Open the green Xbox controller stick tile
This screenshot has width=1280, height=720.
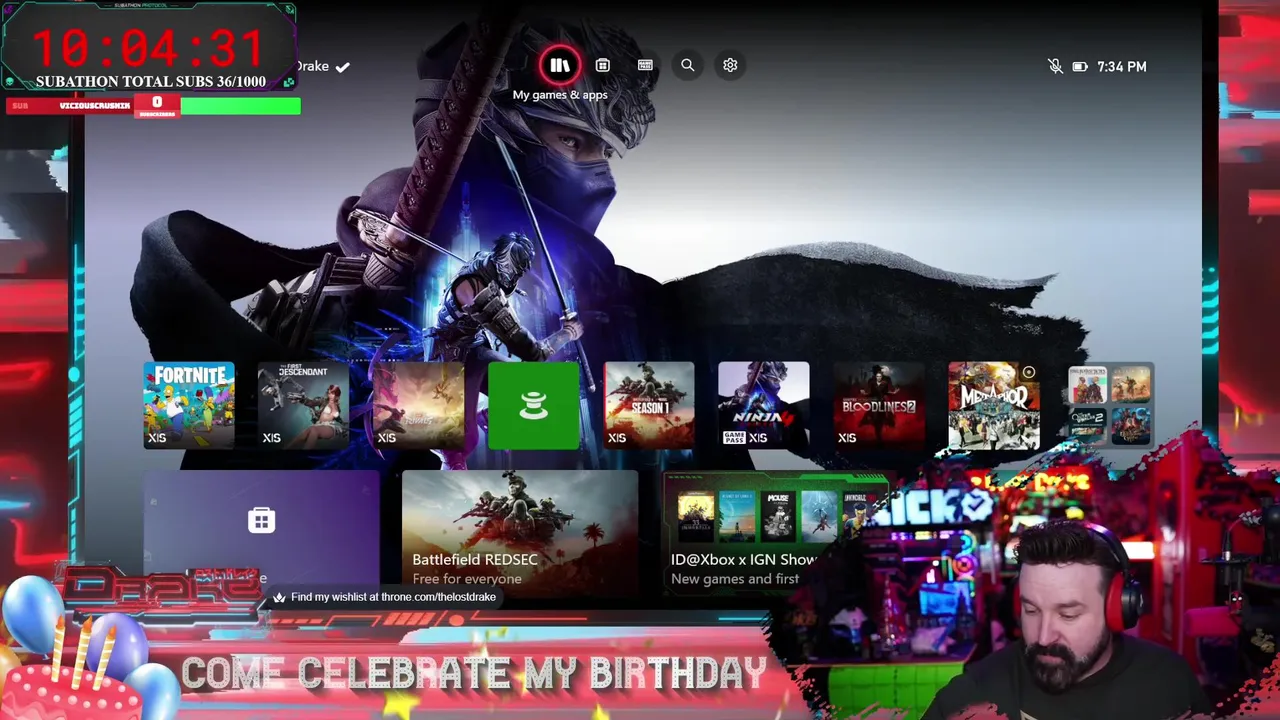click(534, 406)
